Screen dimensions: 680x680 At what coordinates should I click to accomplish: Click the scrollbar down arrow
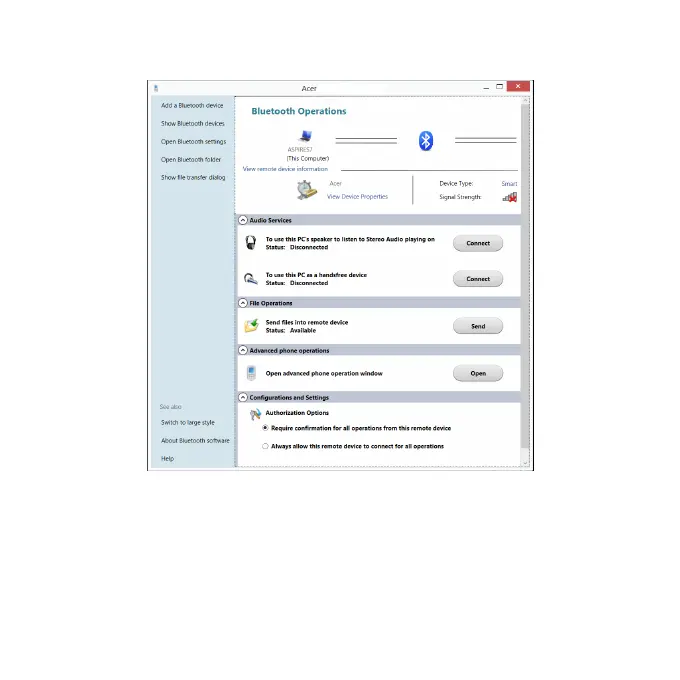point(525,463)
